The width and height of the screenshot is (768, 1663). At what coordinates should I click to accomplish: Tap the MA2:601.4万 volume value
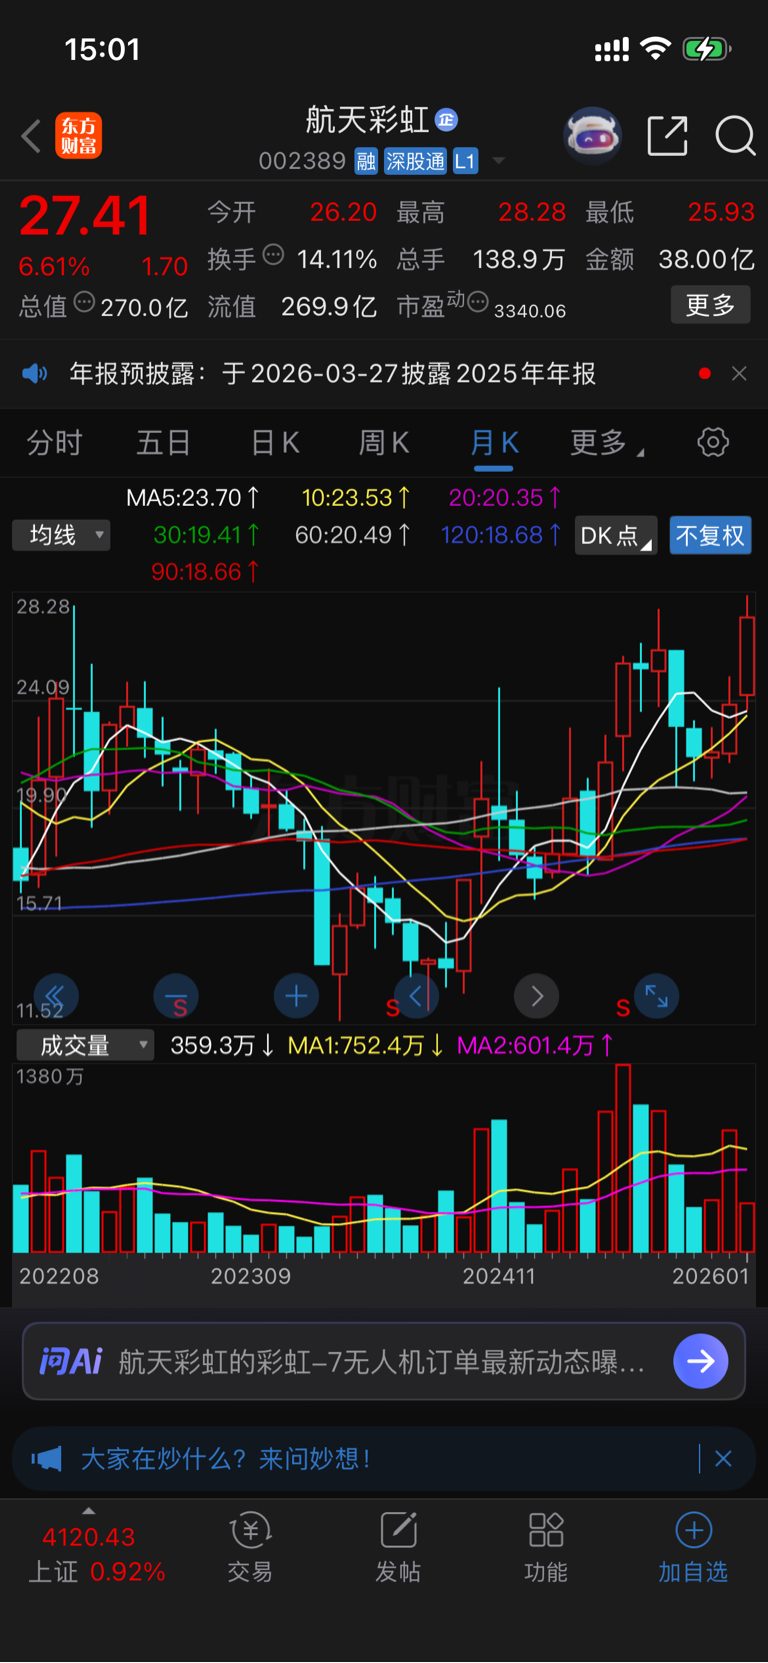[x=535, y=1046]
